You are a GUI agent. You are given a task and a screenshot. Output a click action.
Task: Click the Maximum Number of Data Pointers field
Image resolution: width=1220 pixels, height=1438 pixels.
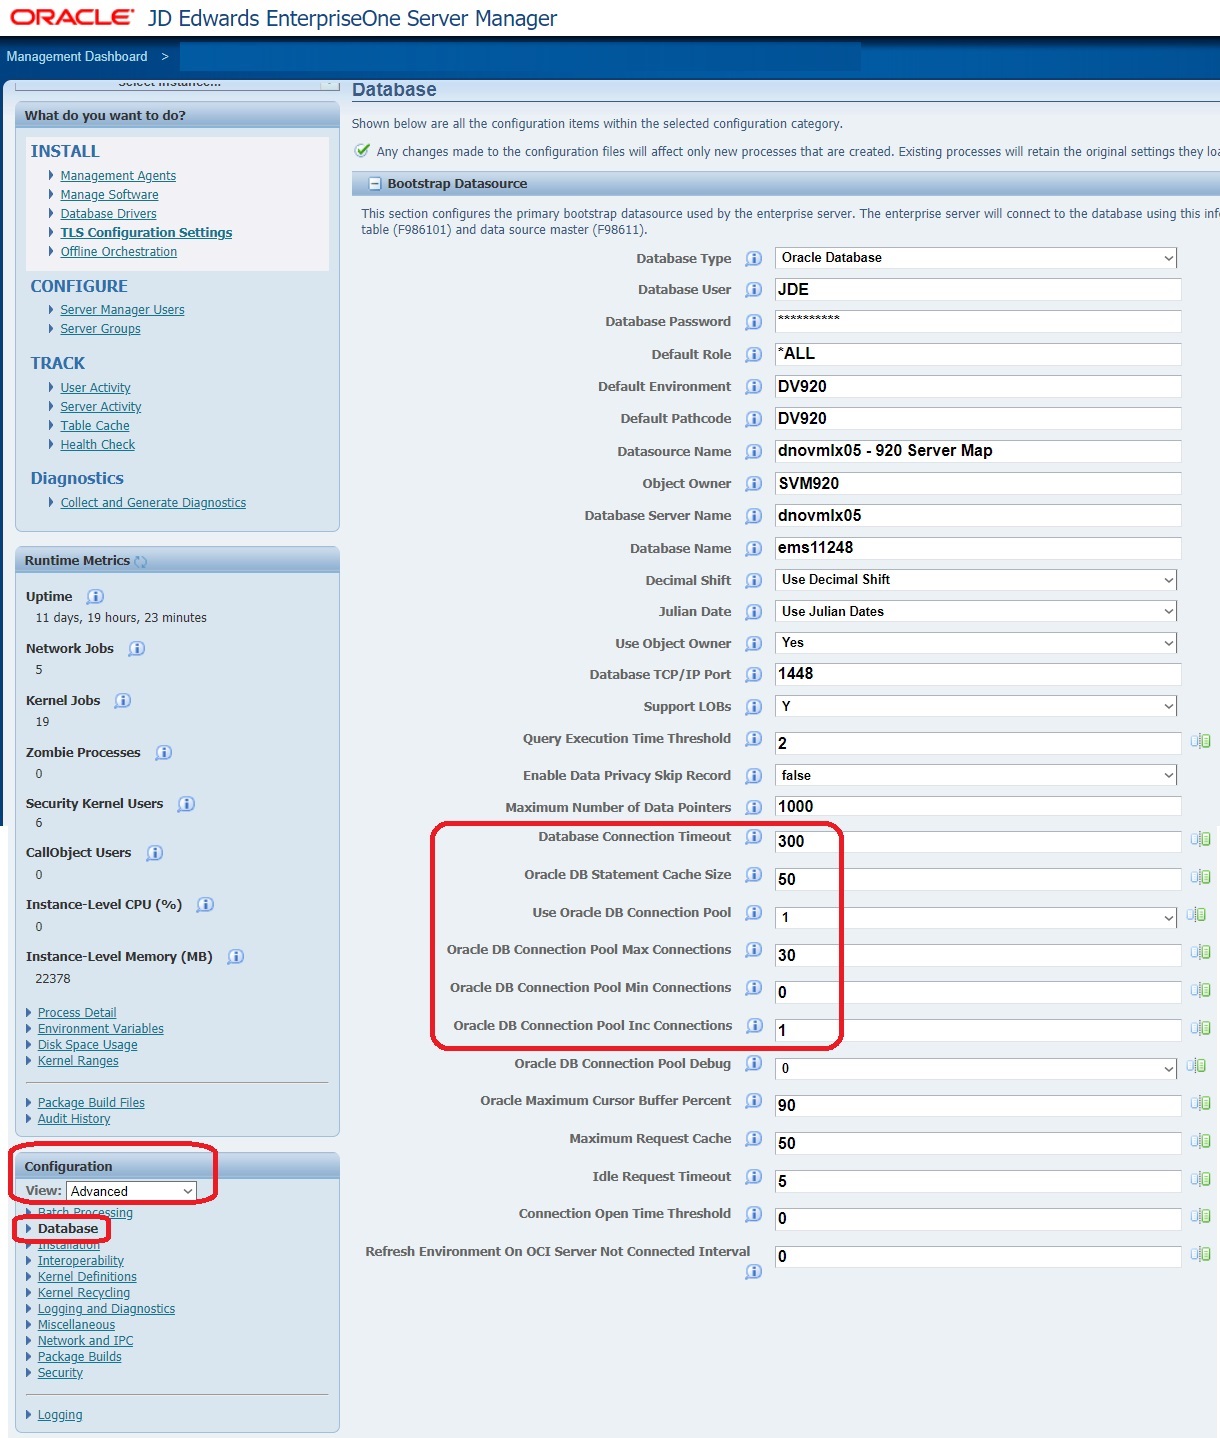pyautogui.click(x=978, y=807)
